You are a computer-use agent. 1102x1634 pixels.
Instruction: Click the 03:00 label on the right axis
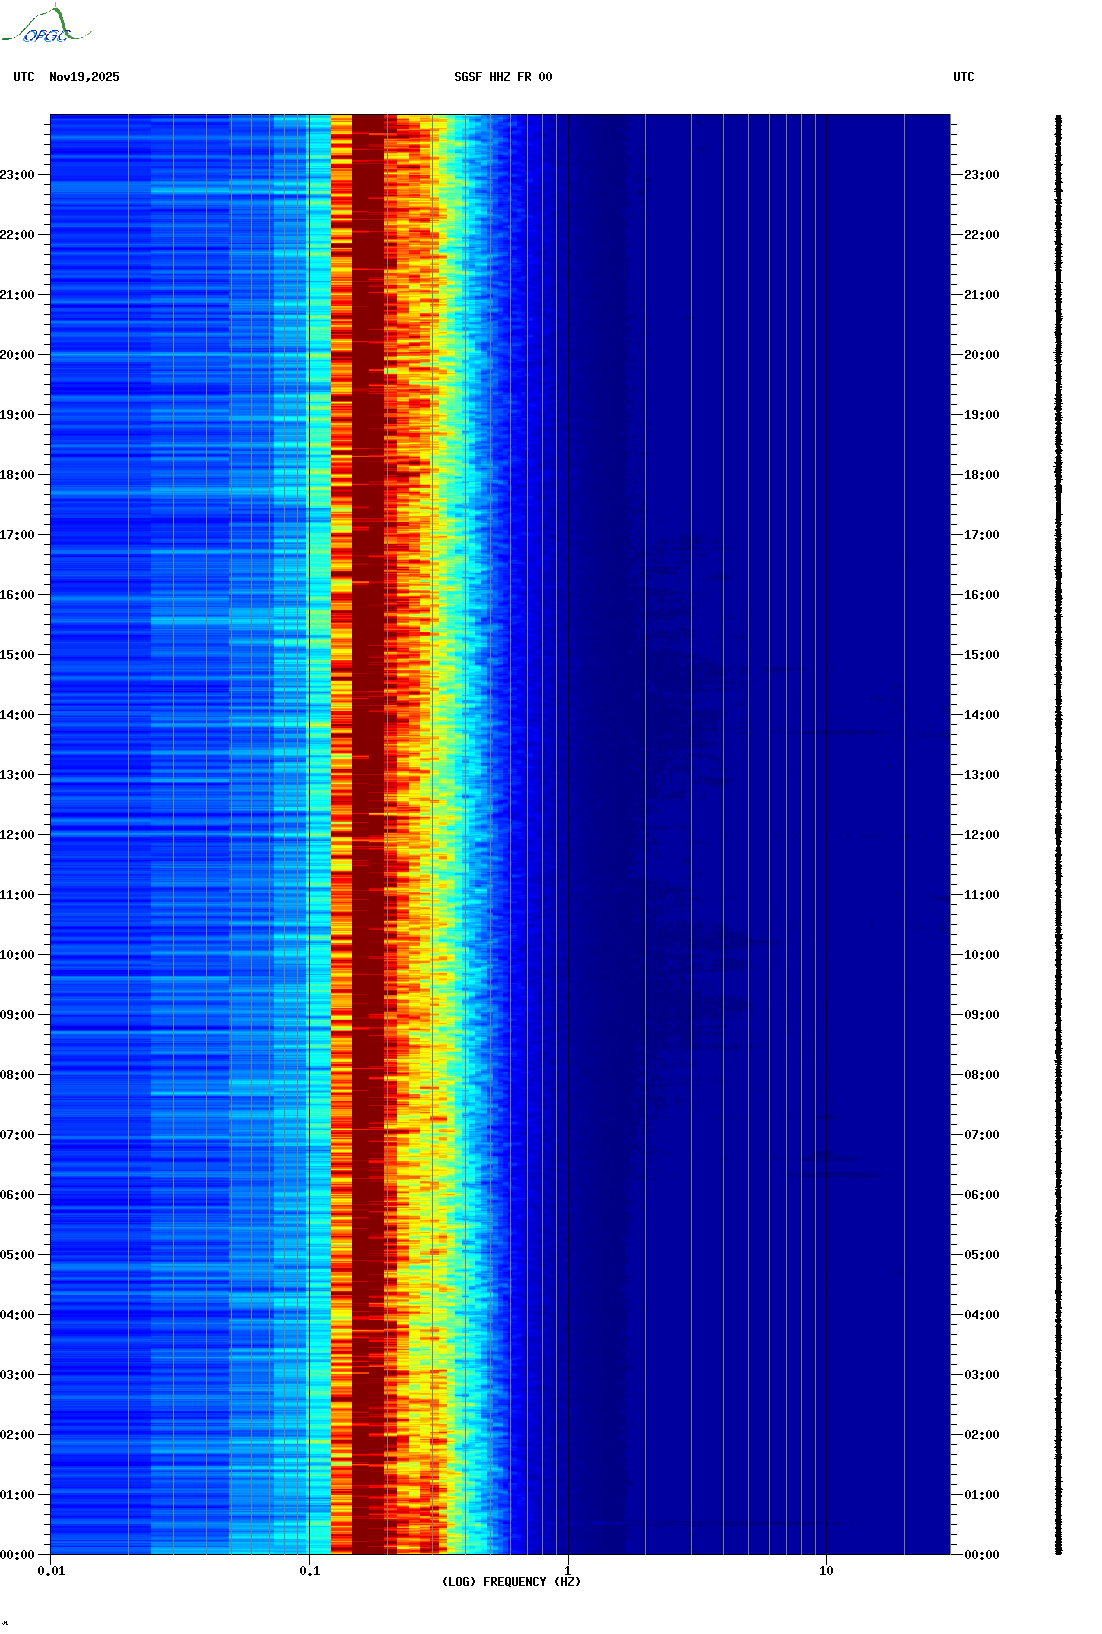click(981, 1375)
